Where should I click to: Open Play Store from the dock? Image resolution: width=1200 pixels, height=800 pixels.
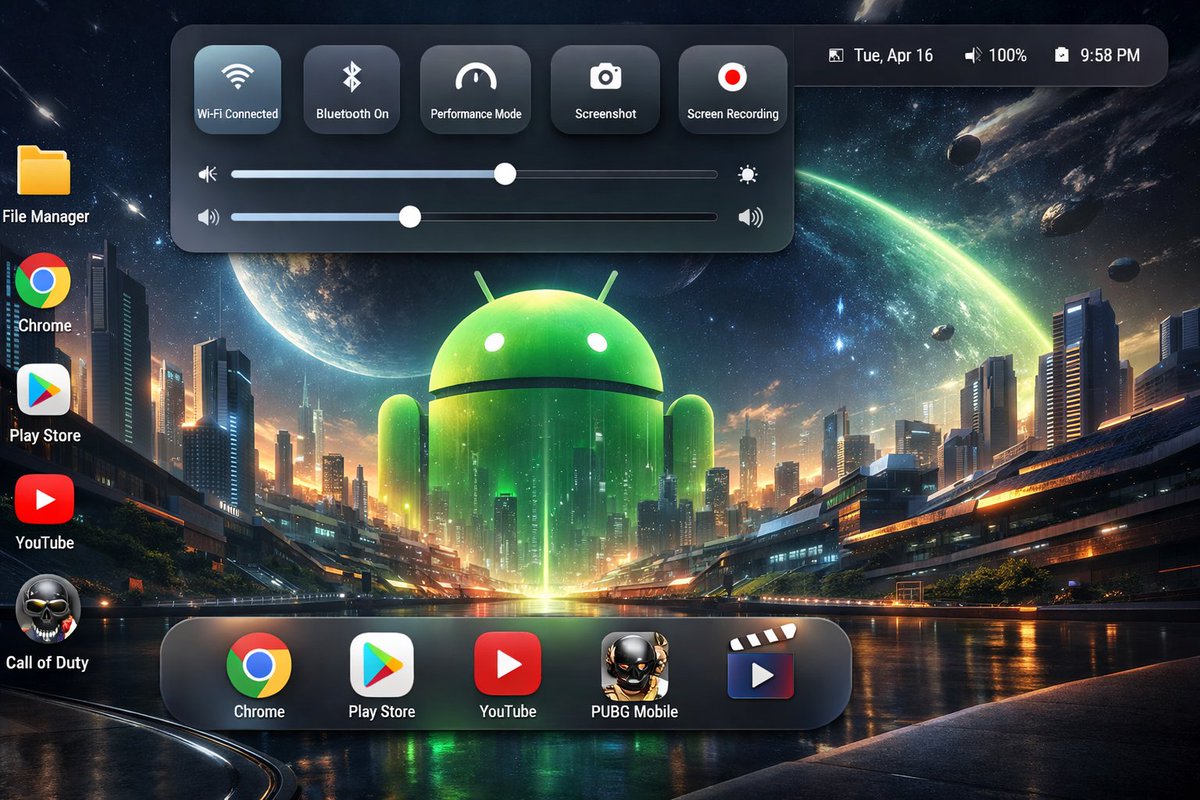[382, 676]
